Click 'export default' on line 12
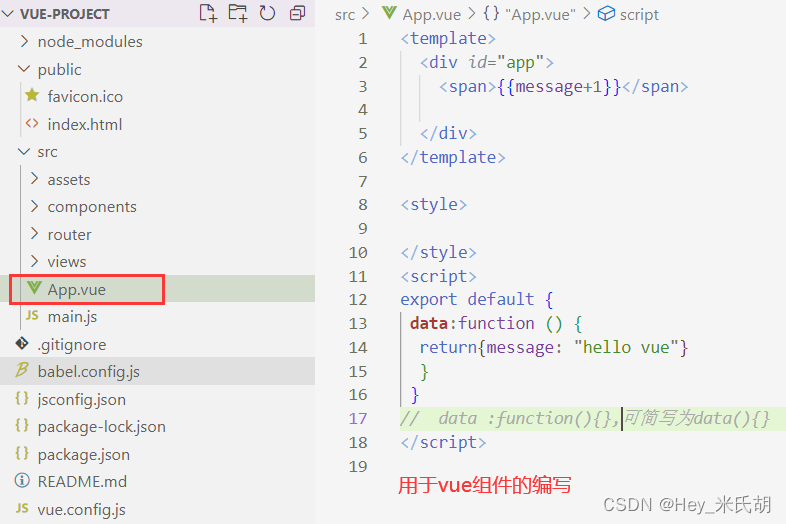The height and width of the screenshot is (524, 786). click(x=467, y=299)
